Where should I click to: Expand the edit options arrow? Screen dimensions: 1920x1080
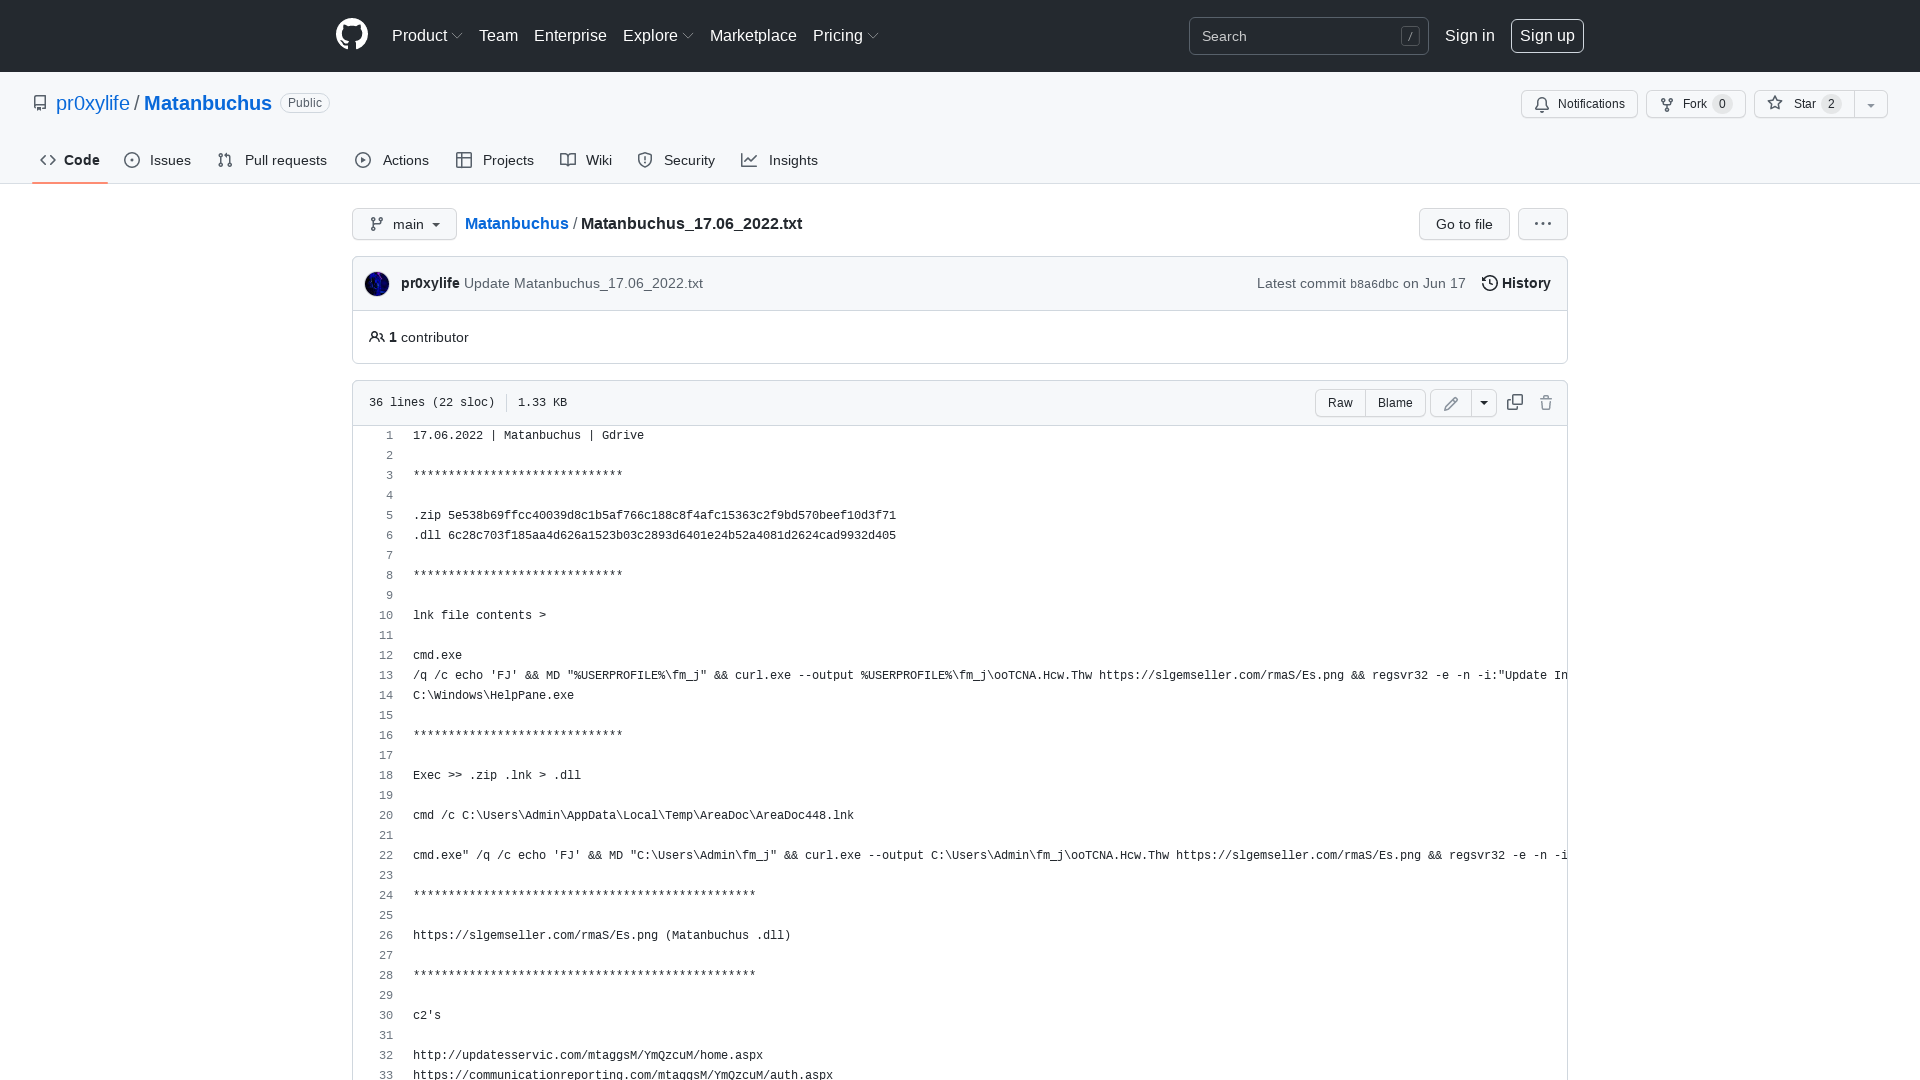click(1484, 403)
